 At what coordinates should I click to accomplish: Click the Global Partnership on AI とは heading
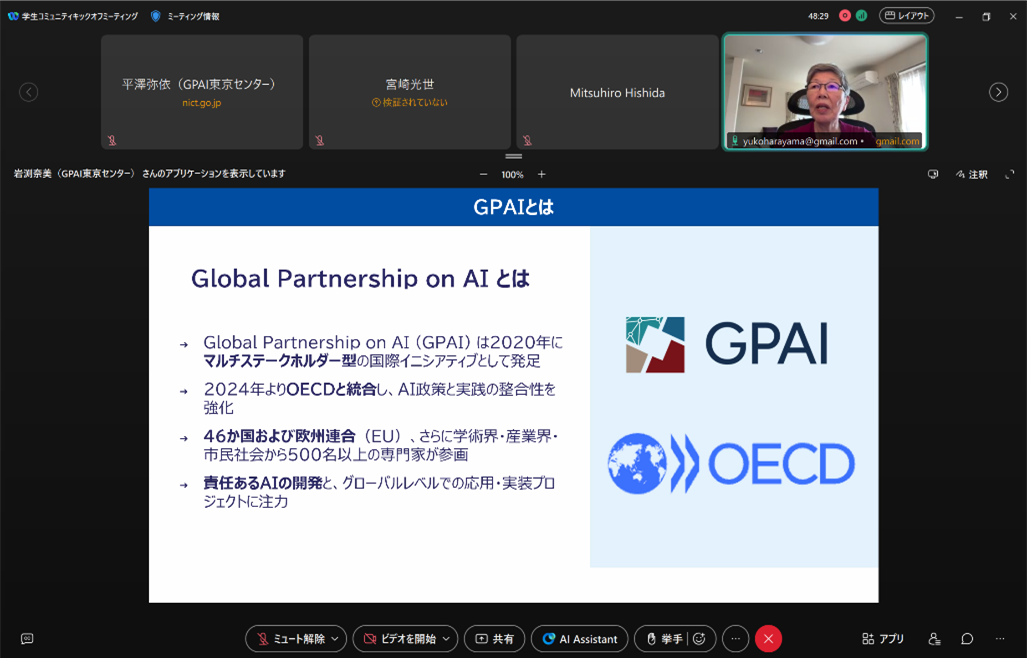360,279
